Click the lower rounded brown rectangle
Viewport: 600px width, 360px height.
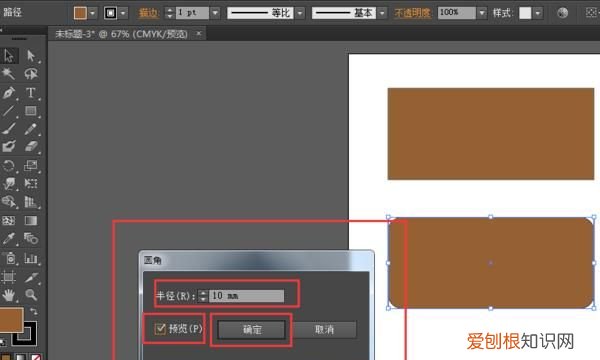tap(491, 263)
